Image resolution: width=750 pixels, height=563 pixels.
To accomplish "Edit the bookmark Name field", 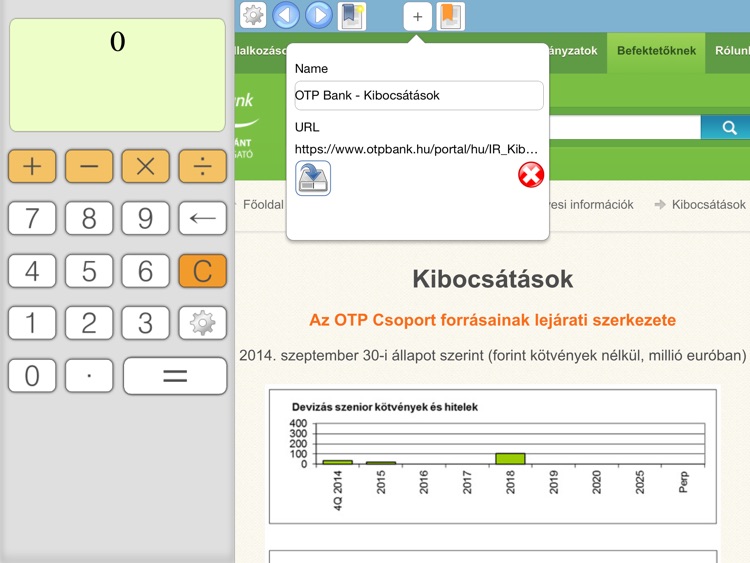I will (x=419, y=96).
